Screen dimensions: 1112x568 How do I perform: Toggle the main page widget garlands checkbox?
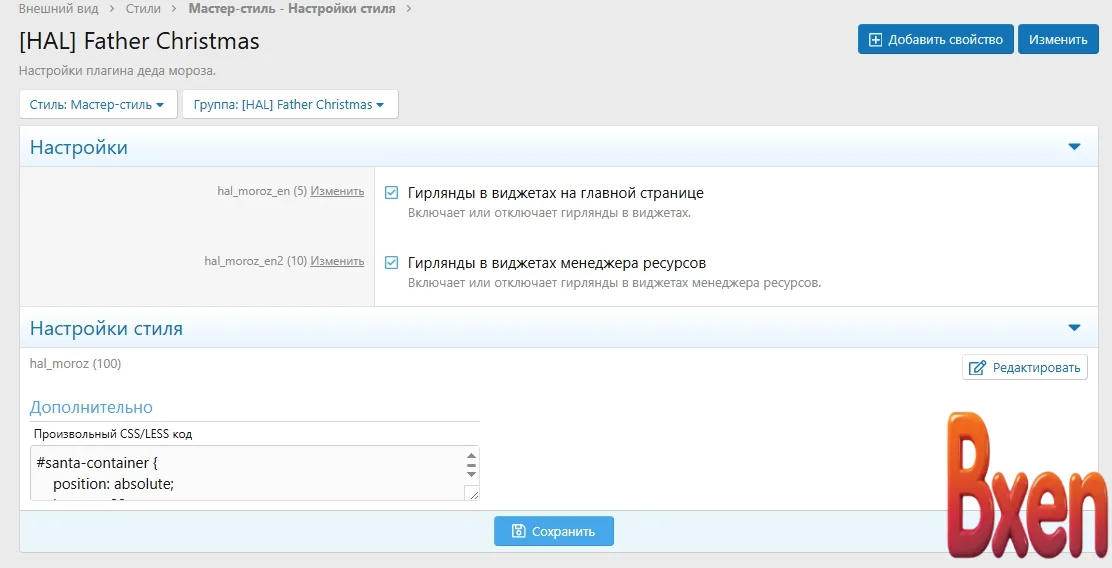click(392, 193)
